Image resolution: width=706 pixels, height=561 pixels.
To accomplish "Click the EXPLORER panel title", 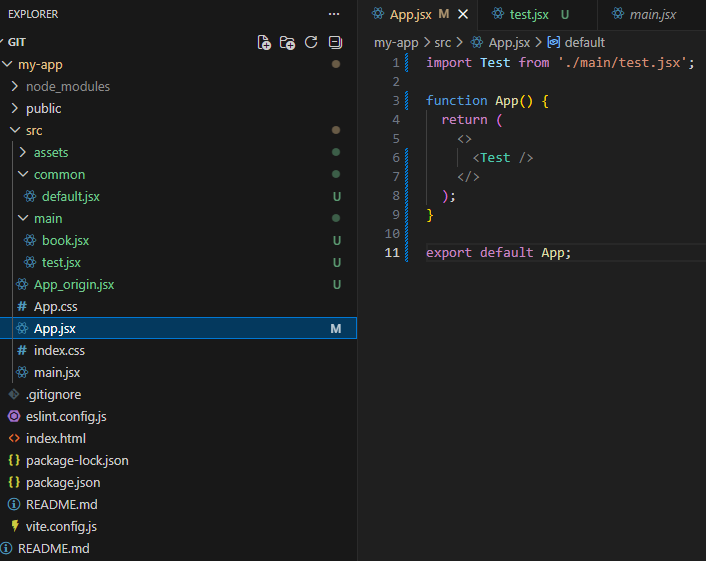I will coord(33,14).
